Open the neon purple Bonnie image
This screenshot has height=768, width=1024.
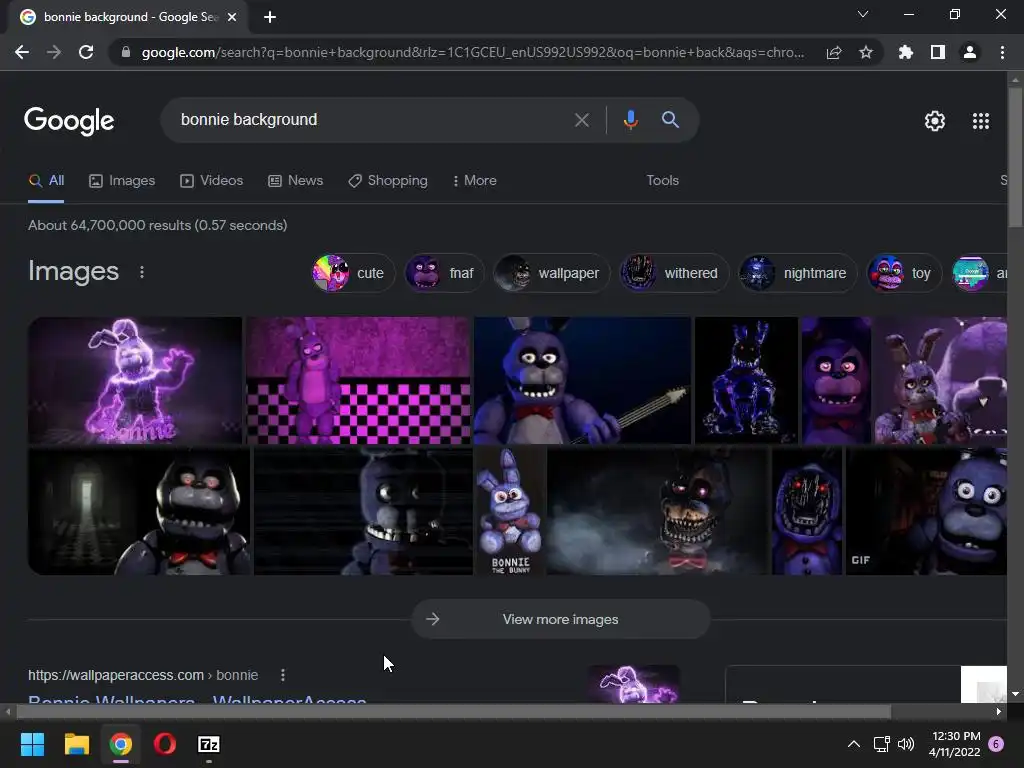pyautogui.click(x=135, y=381)
